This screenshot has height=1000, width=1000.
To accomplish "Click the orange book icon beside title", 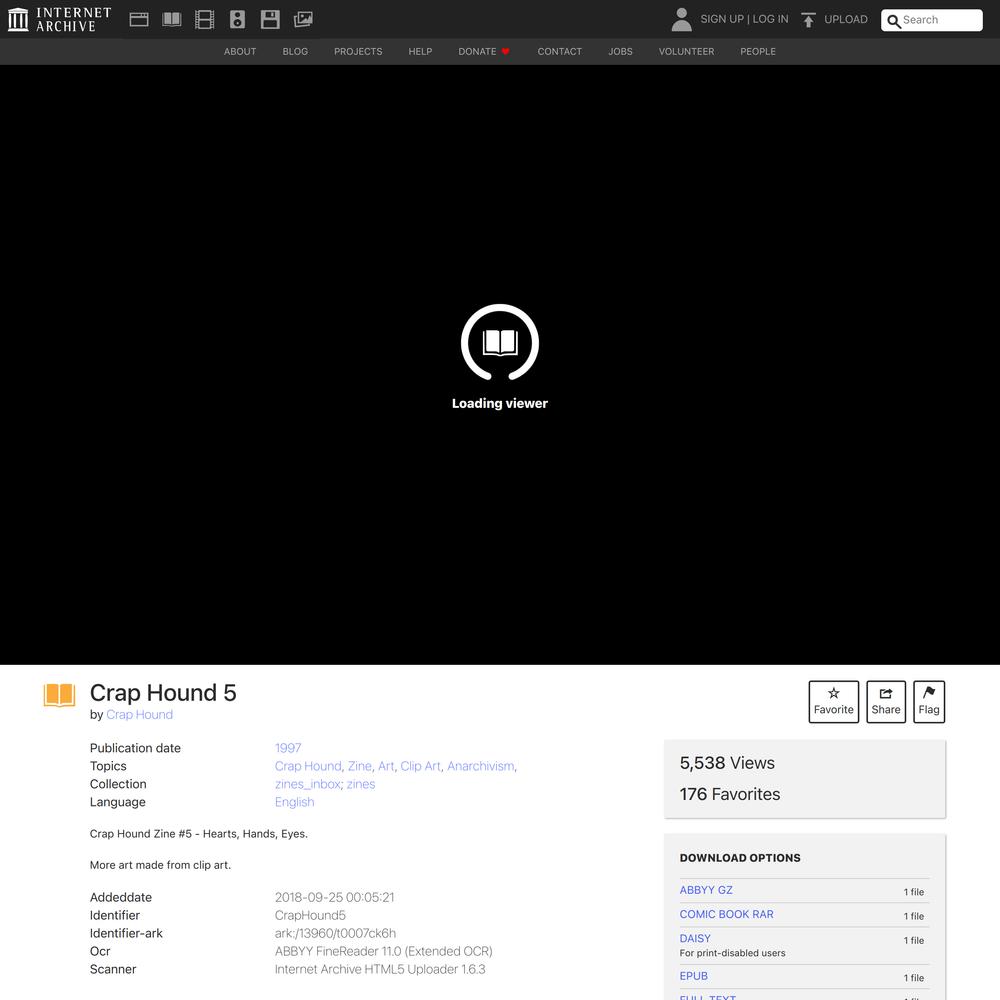I will 59,695.
